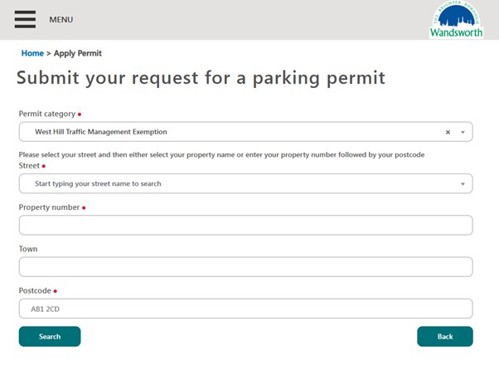Expand the Street dropdown arrow
Screen dimensions: 499x370
click(463, 184)
